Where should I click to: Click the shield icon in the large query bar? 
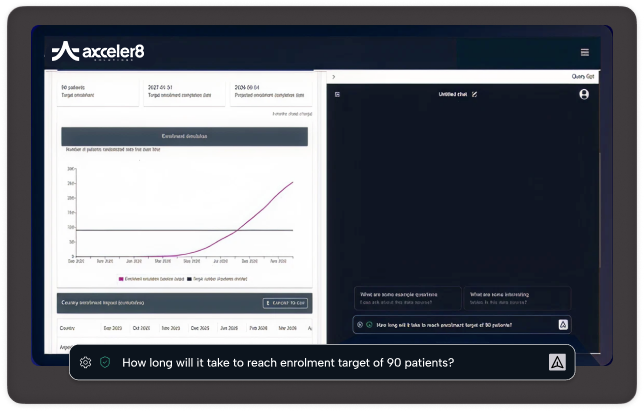pyautogui.click(x=105, y=363)
